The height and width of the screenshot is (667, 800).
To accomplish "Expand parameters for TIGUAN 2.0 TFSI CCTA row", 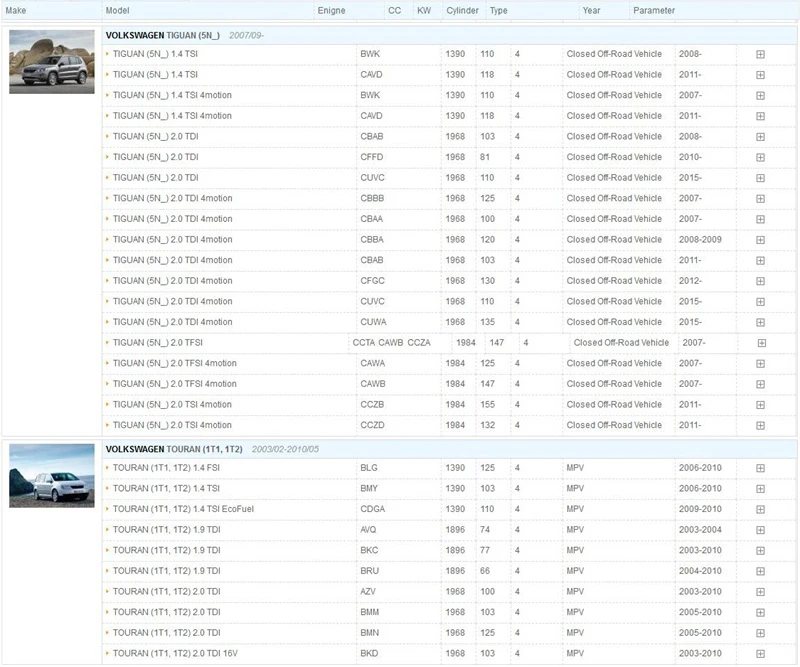I will click(x=762, y=343).
